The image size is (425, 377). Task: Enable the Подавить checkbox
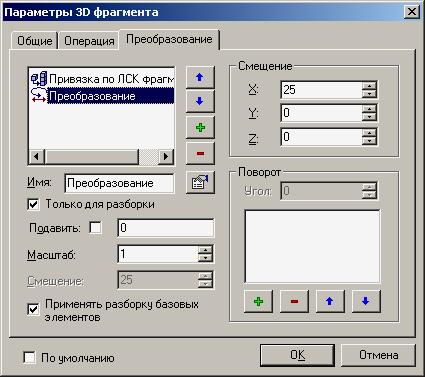tap(96, 228)
